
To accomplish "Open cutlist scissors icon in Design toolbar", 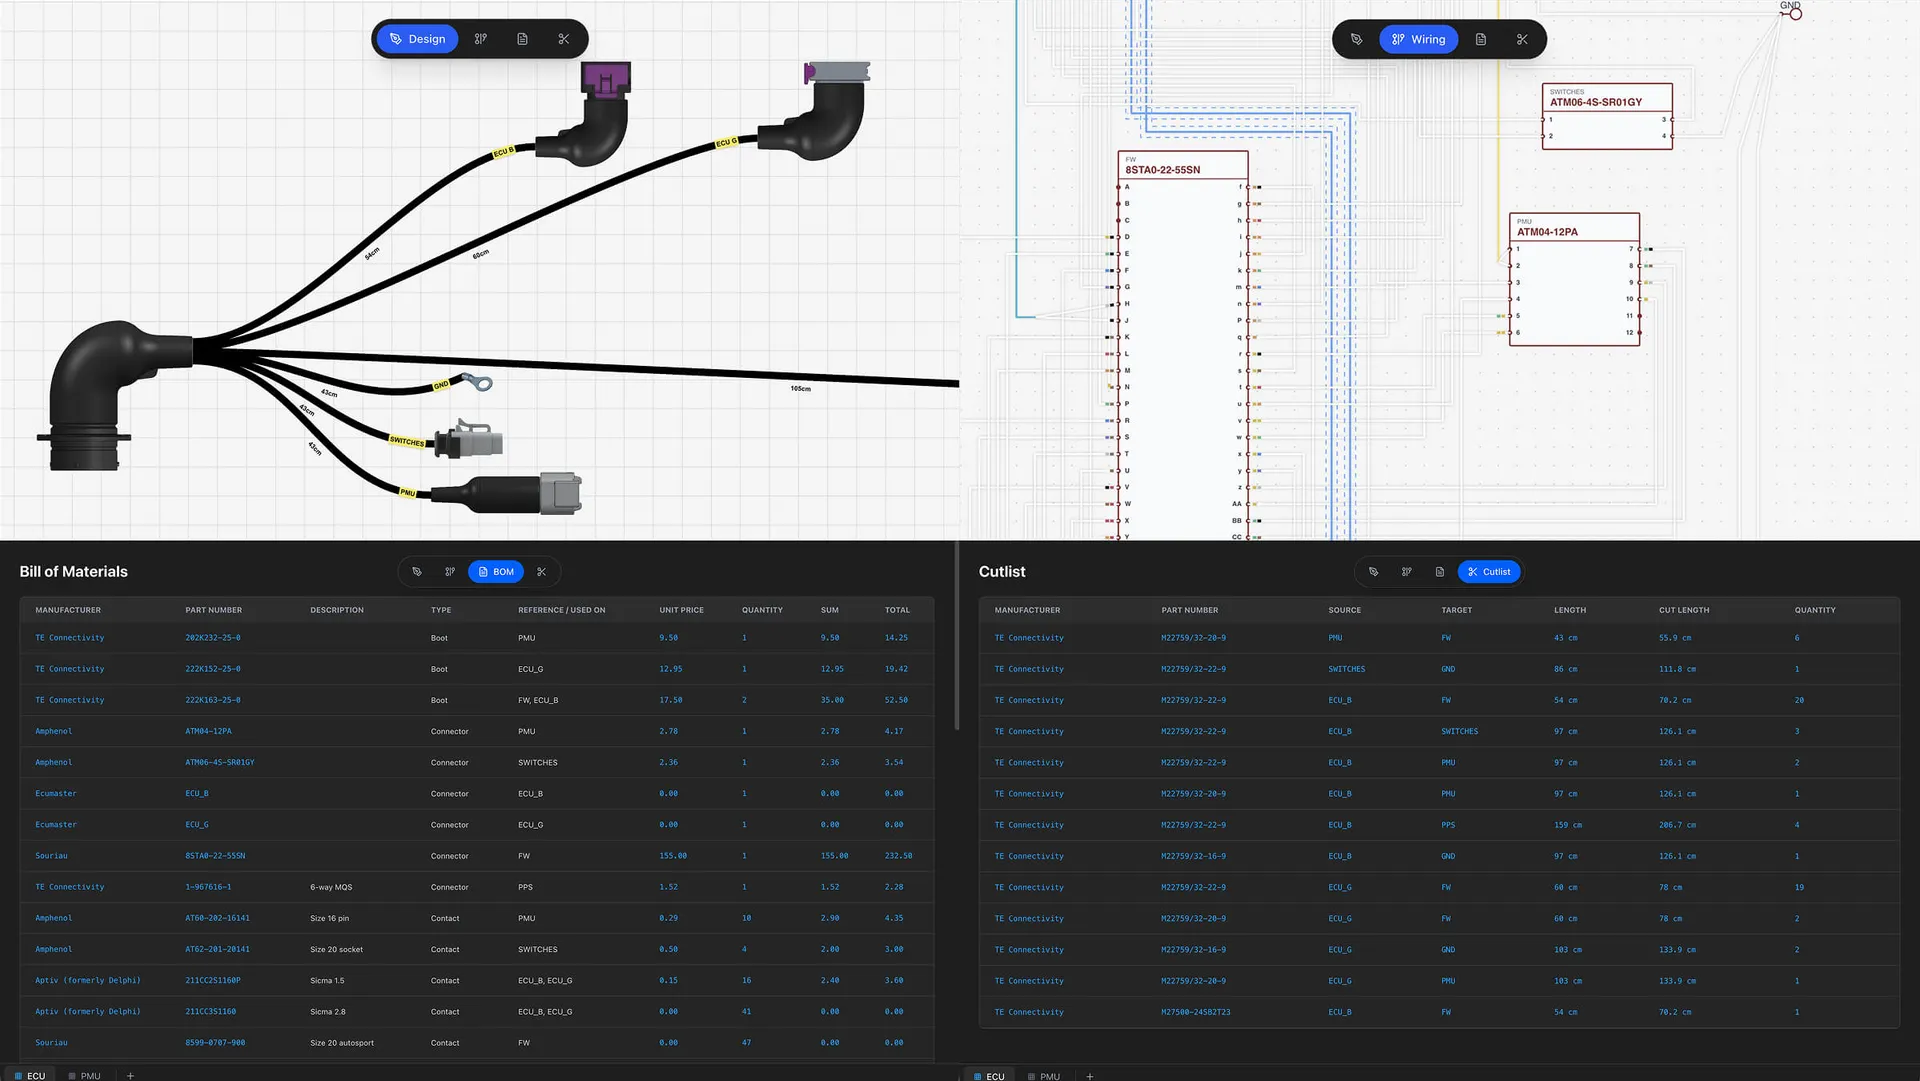I will pos(564,39).
